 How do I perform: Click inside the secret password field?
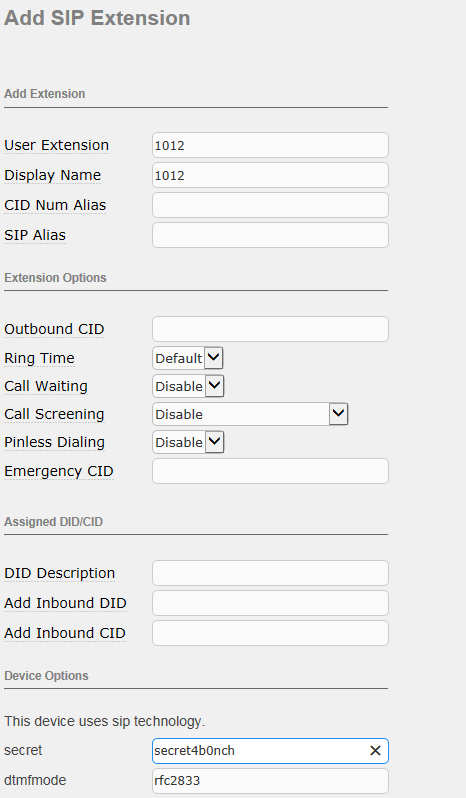point(259,751)
